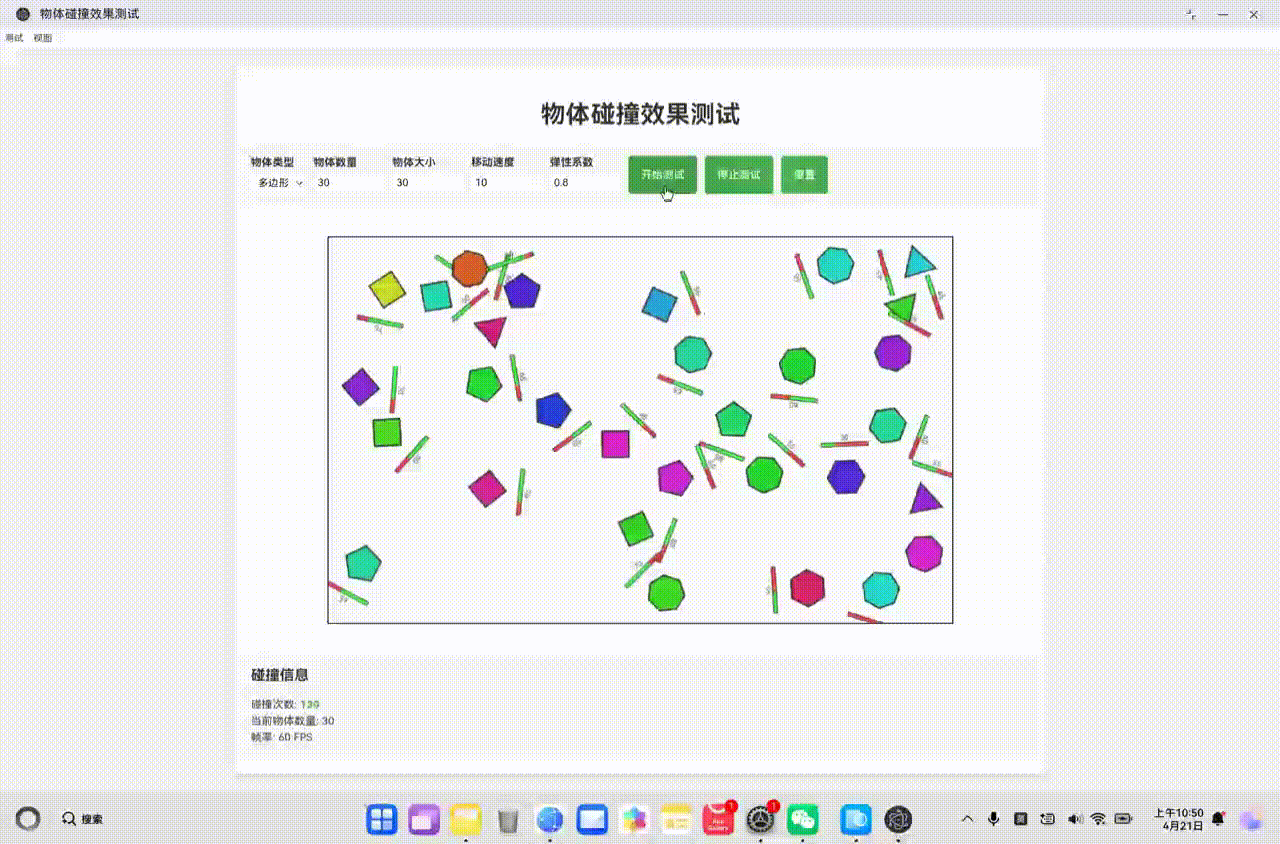Click the notification bell in the system tray

point(1216,818)
